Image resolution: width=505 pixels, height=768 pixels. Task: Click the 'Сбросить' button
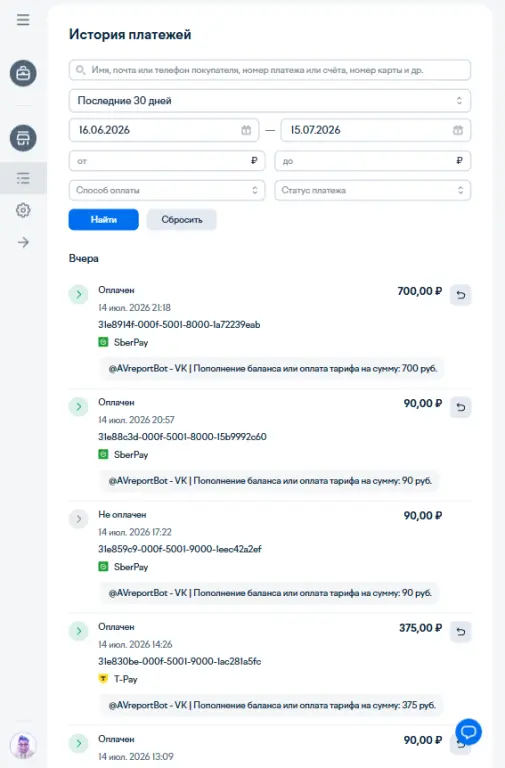(x=182, y=219)
